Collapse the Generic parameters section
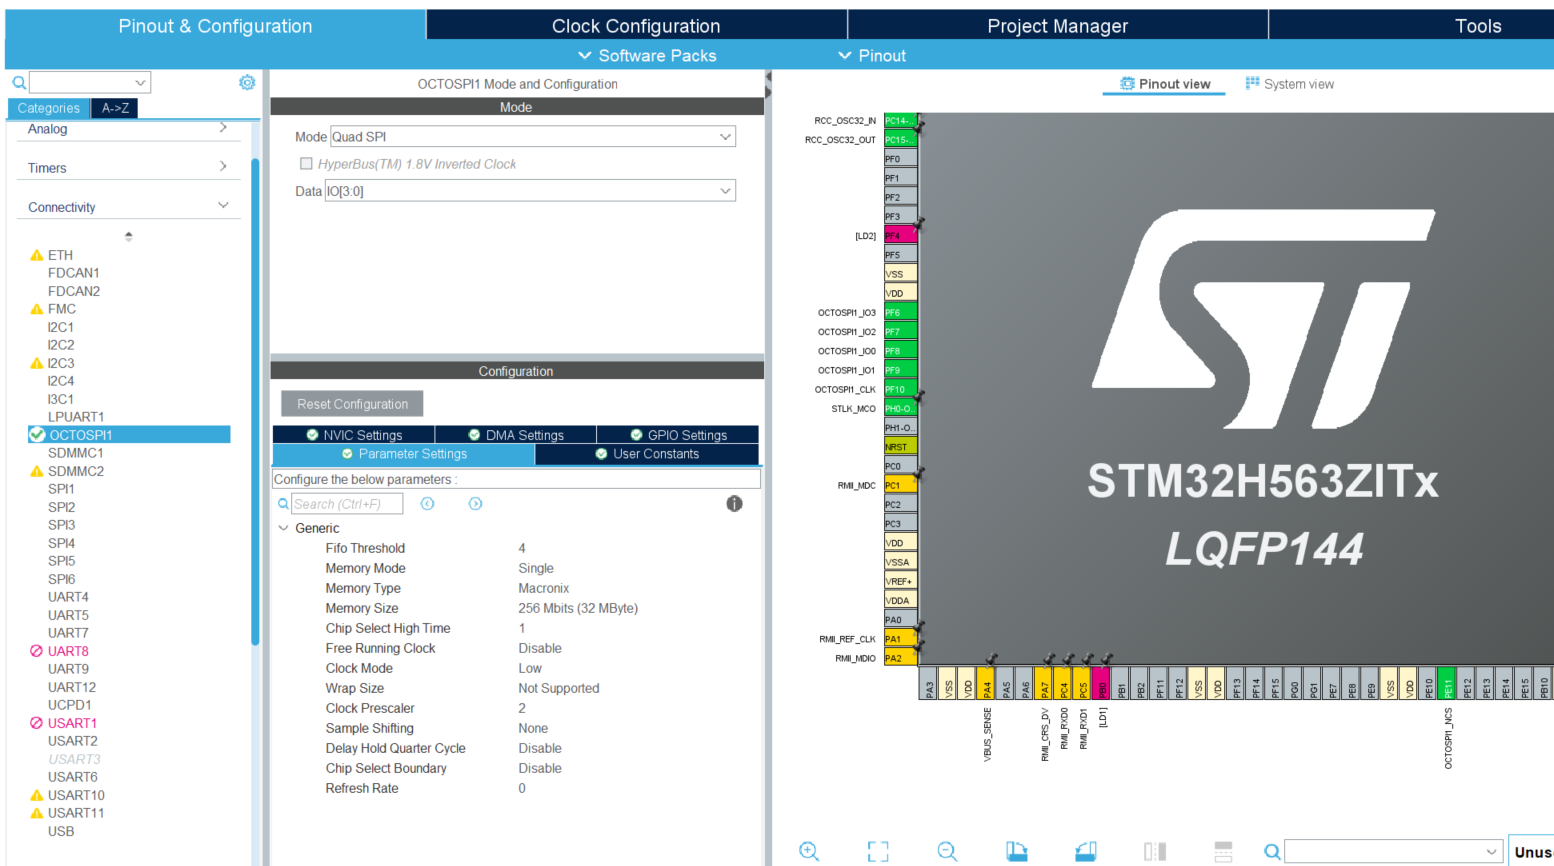The image size is (1554, 866). coord(284,527)
